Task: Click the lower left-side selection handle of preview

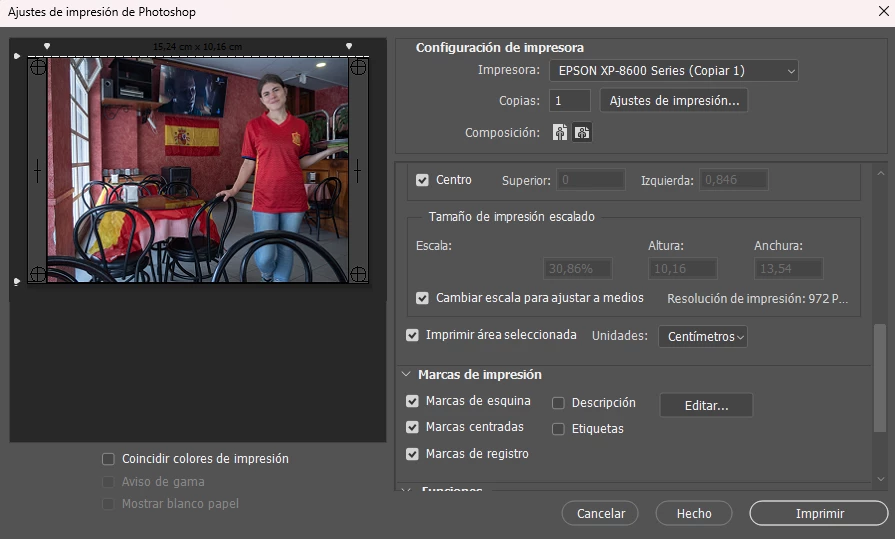Action: pos(17,281)
